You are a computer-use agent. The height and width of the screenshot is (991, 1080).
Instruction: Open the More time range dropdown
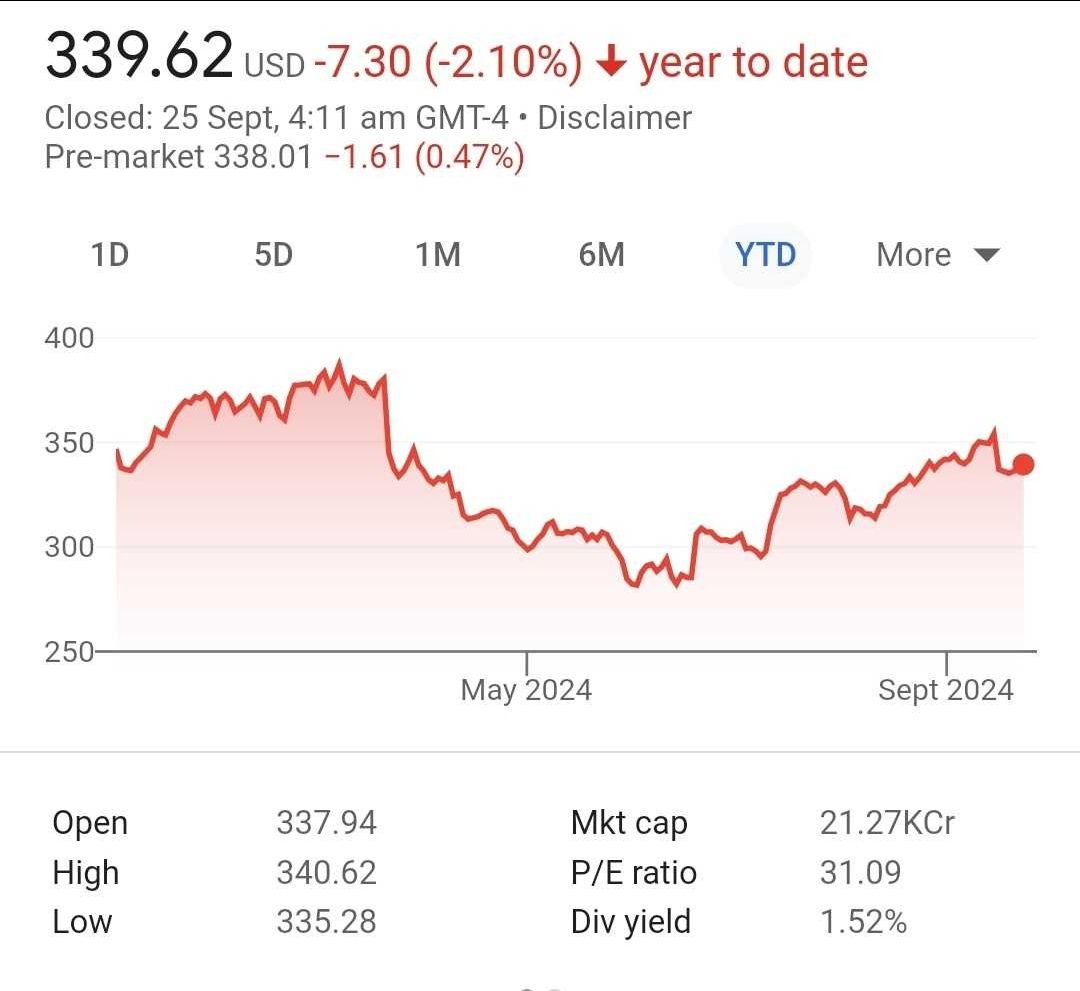[x=937, y=255]
